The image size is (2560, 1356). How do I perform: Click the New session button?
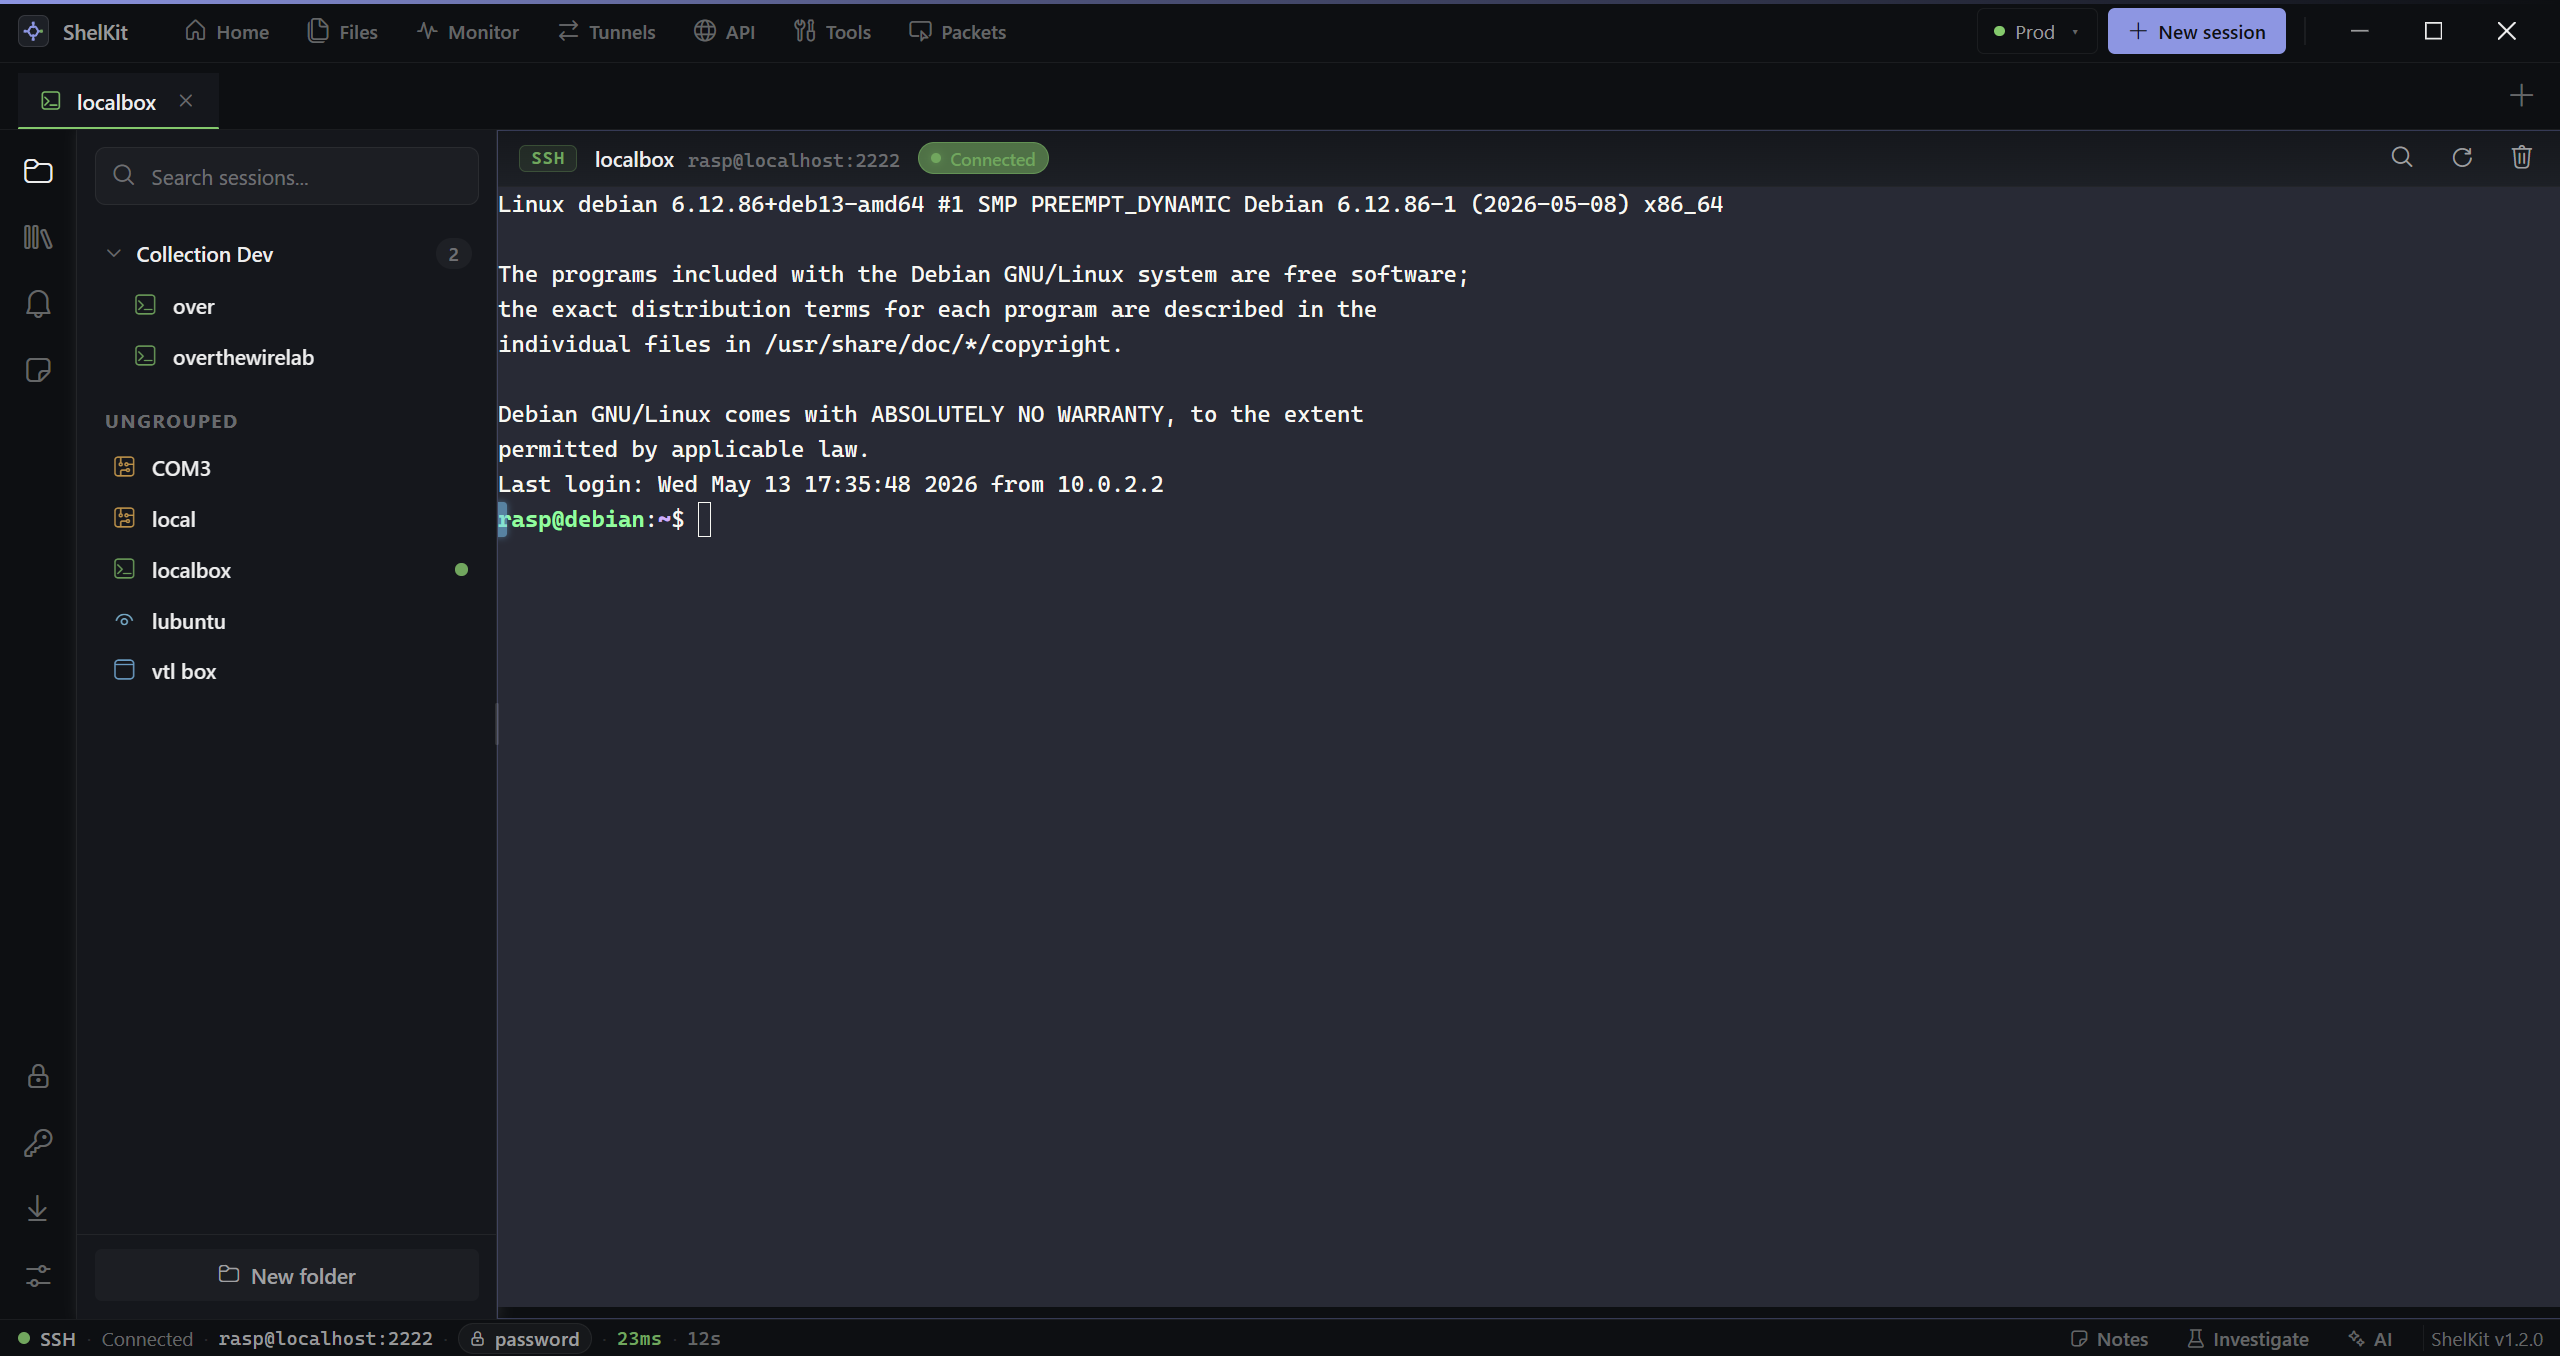2196,32
